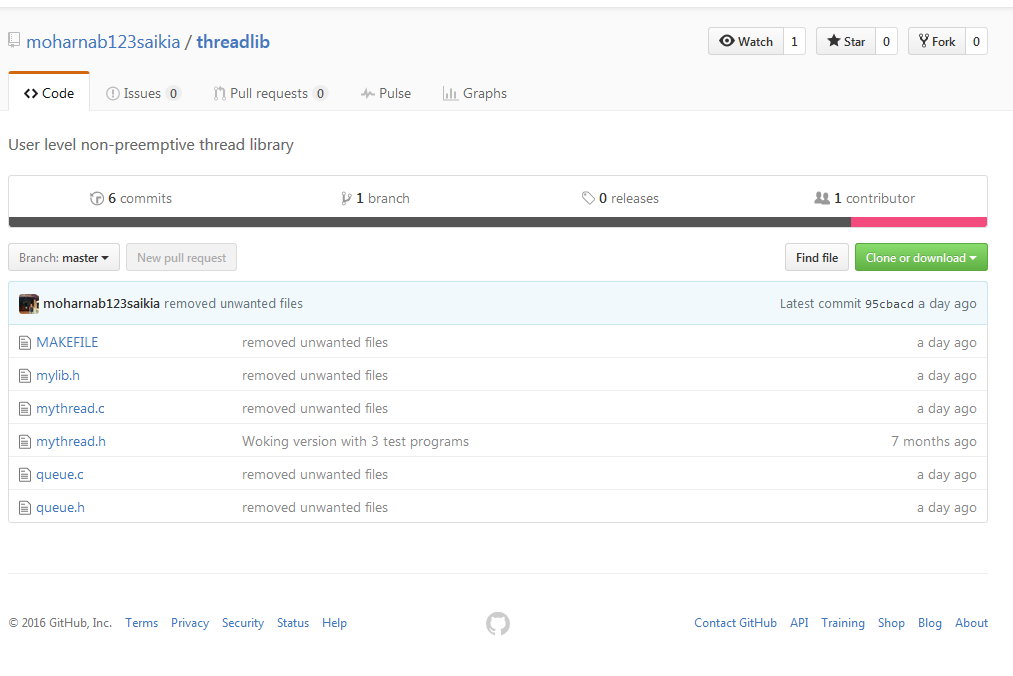Open the Contact GitHub footer link
1013x676 pixels.
click(x=735, y=623)
